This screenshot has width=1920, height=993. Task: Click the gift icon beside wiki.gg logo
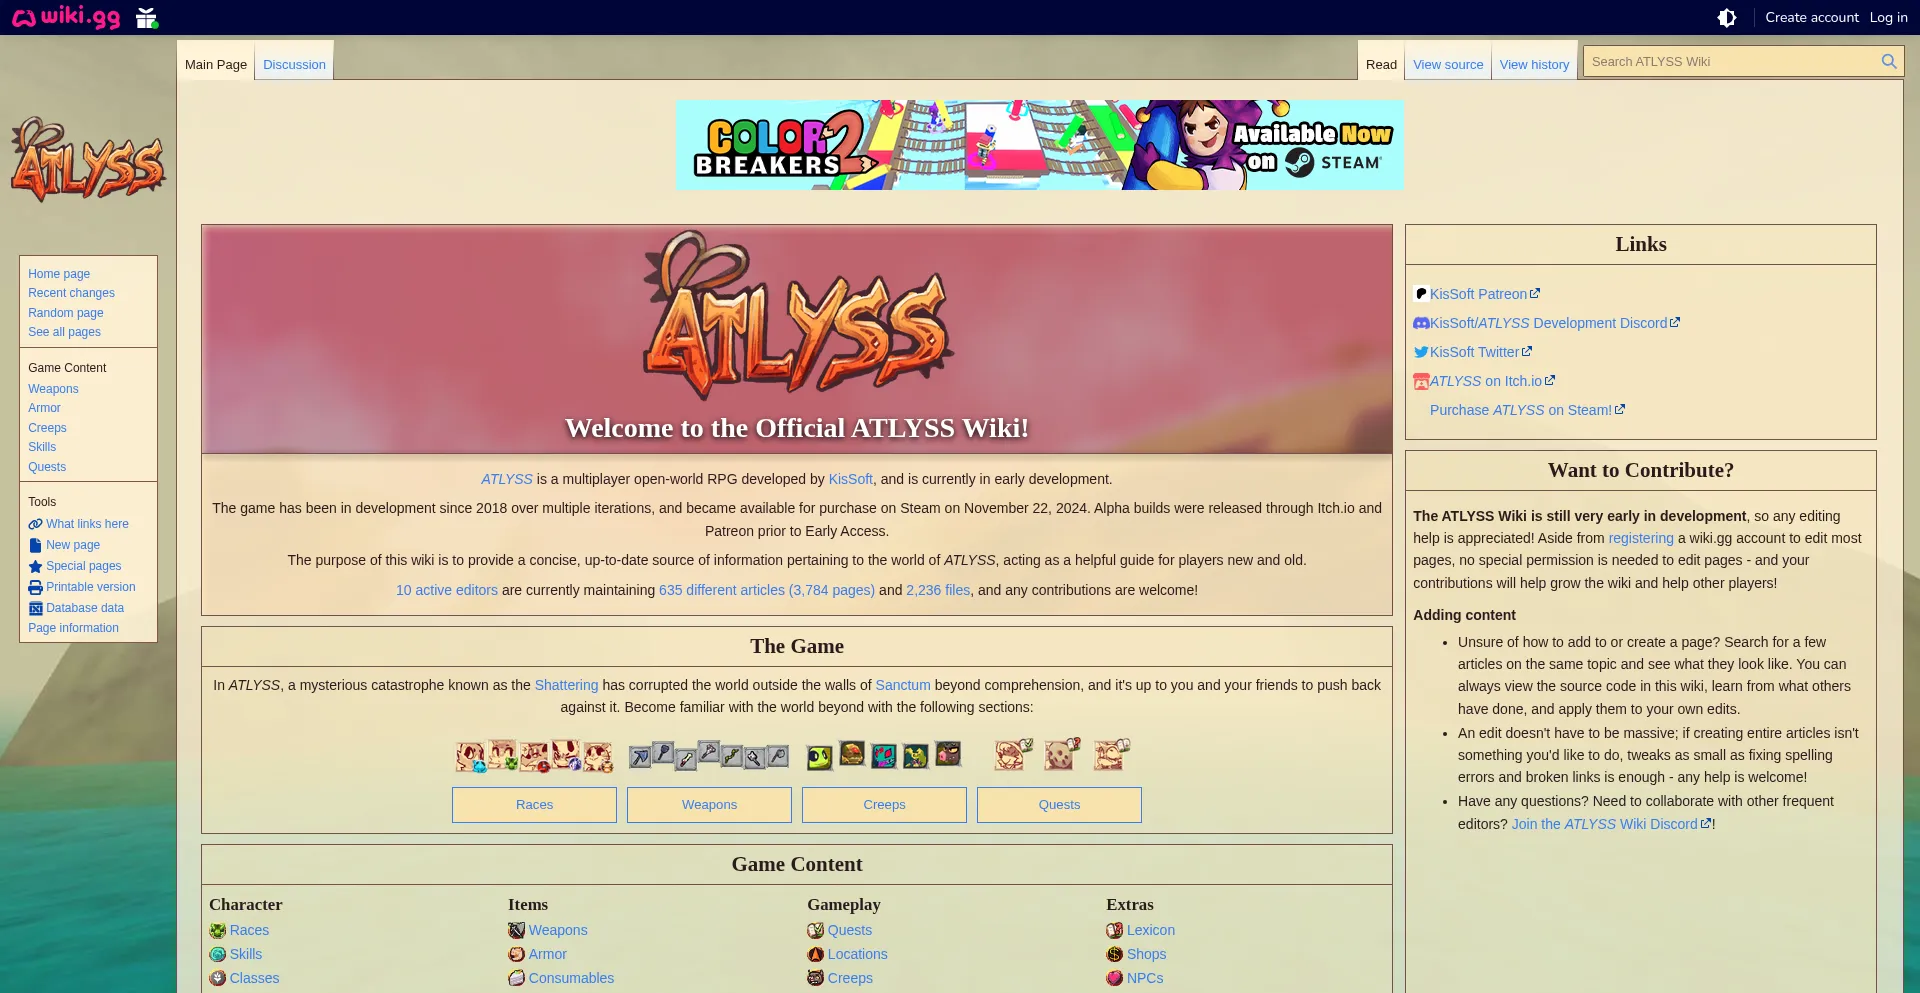tap(147, 18)
